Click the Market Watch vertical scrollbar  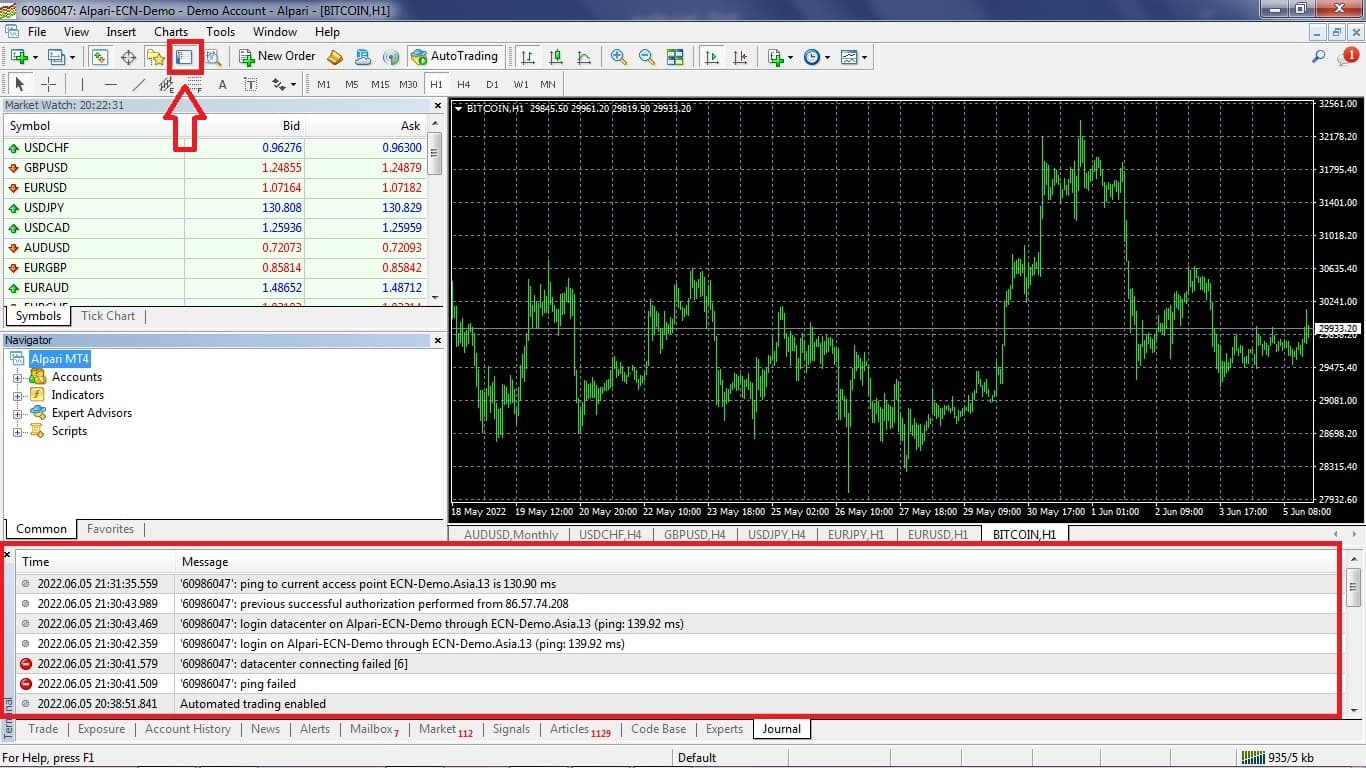[x=435, y=210]
